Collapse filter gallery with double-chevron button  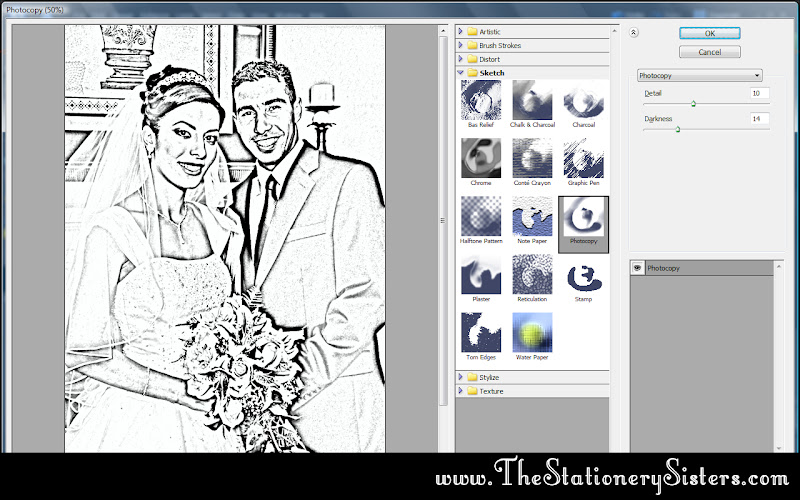pyautogui.click(x=633, y=33)
